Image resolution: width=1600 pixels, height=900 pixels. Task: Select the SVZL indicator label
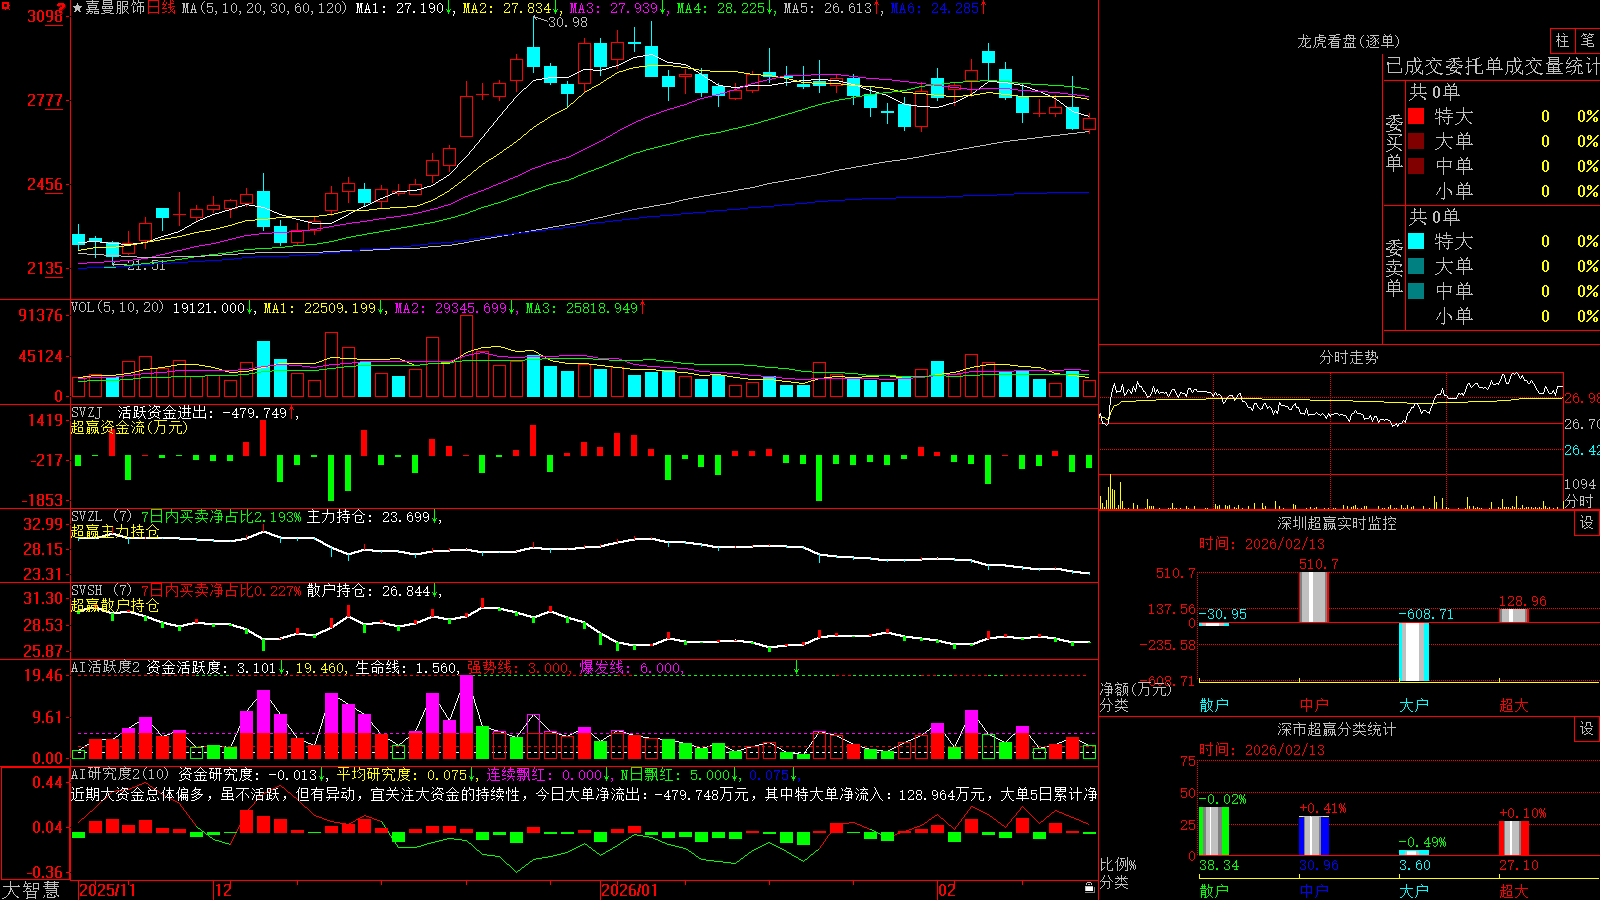click(87, 517)
